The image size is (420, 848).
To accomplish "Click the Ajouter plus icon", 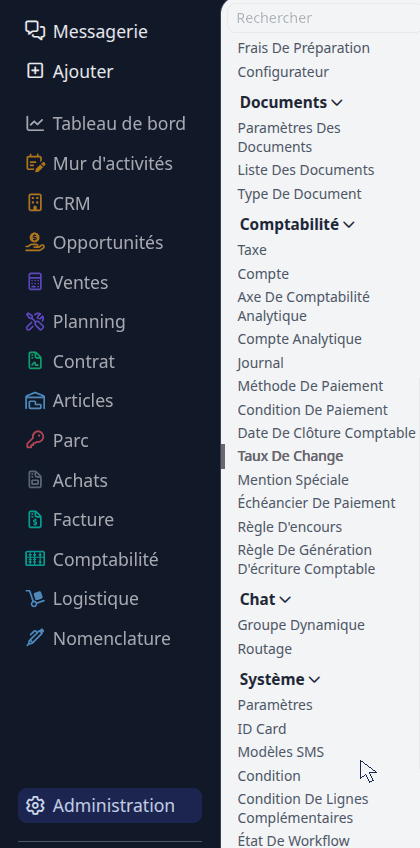I will 35,71.
